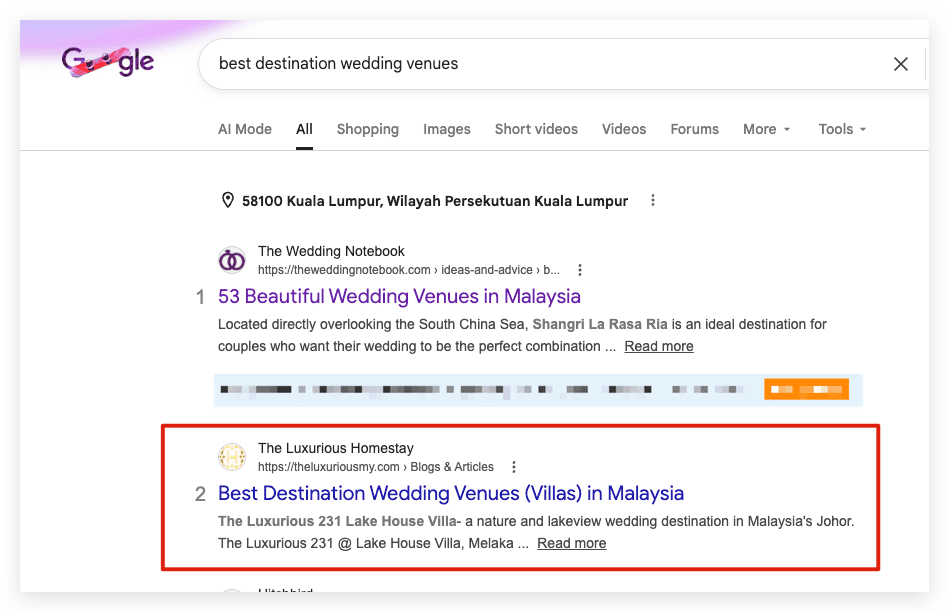Switch to AI Mode tab

tap(245, 129)
